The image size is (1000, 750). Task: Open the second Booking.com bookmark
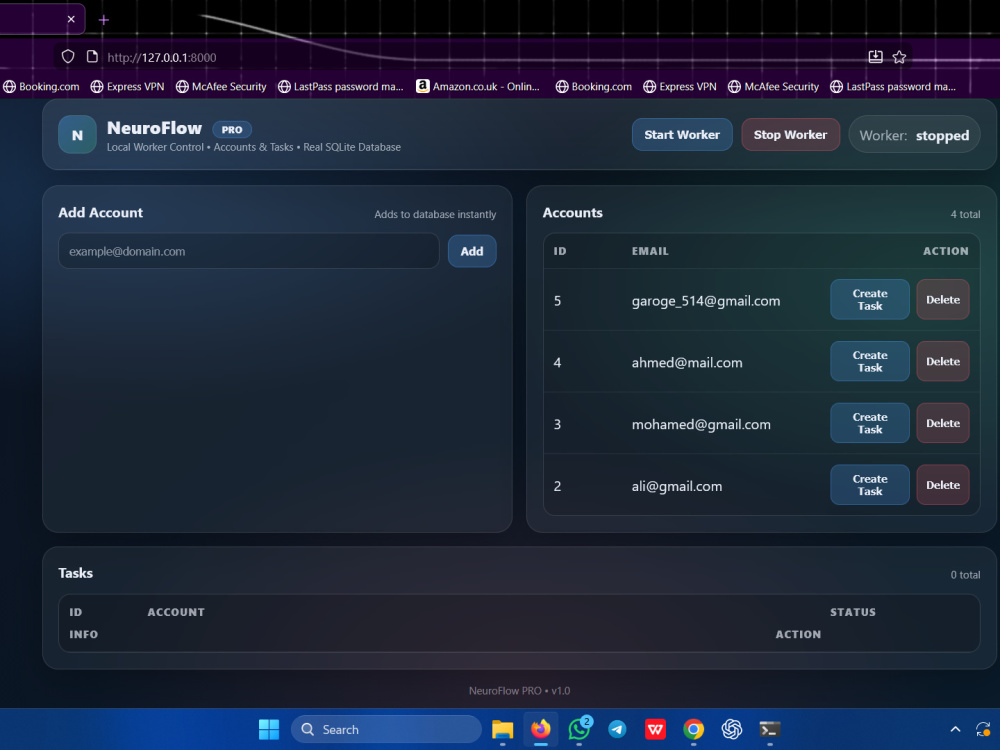(x=594, y=87)
